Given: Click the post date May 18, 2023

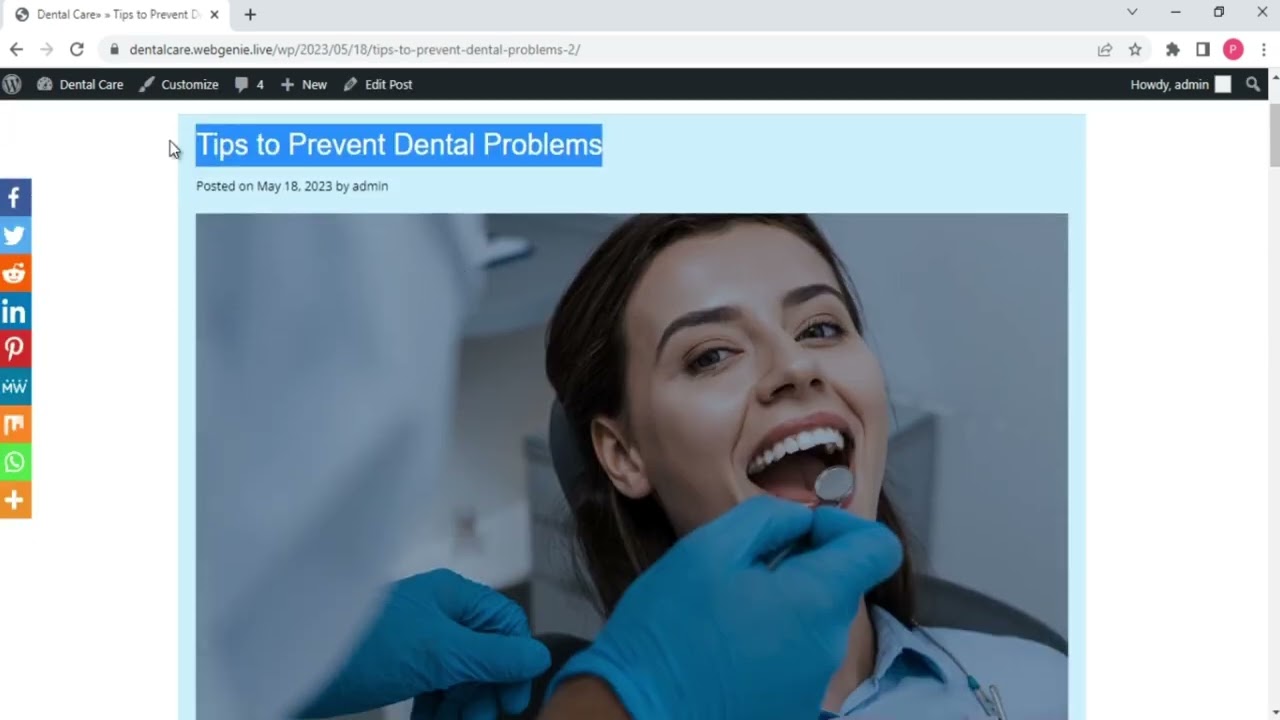Looking at the screenshot, I should (294, 186).
